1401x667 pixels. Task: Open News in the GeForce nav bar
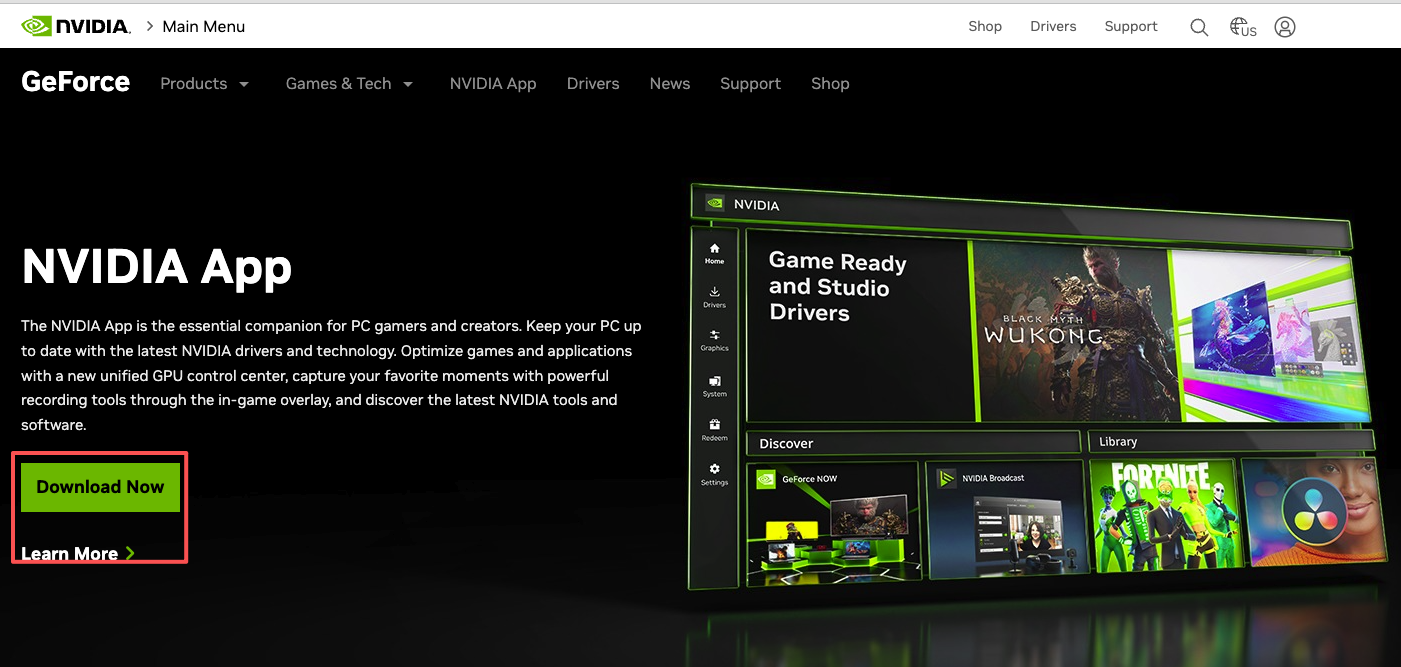670,84
